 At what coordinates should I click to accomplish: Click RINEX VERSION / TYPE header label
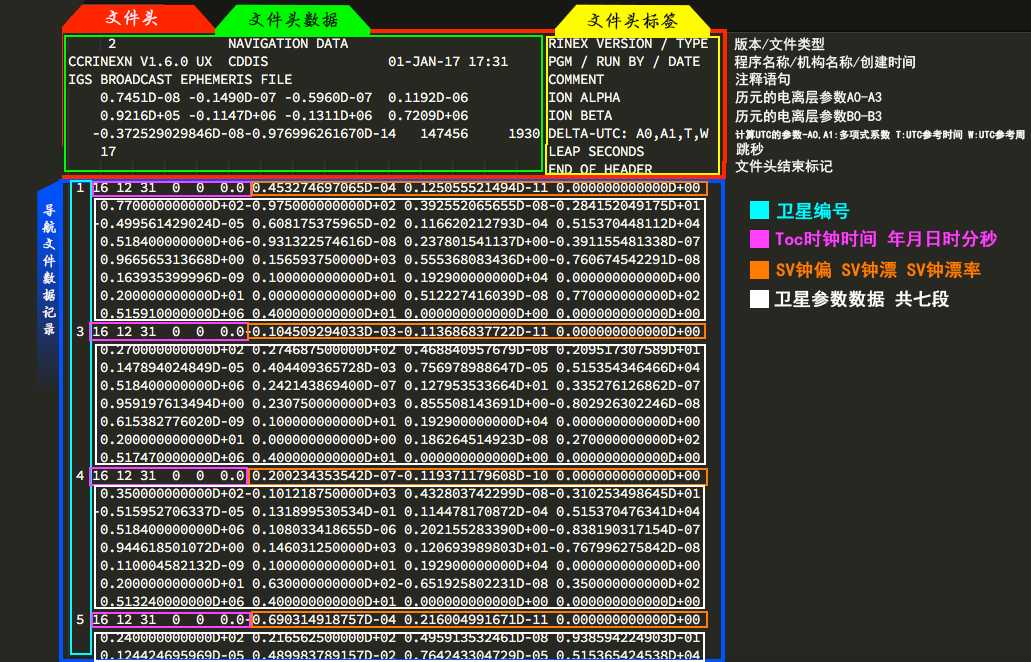628,43
